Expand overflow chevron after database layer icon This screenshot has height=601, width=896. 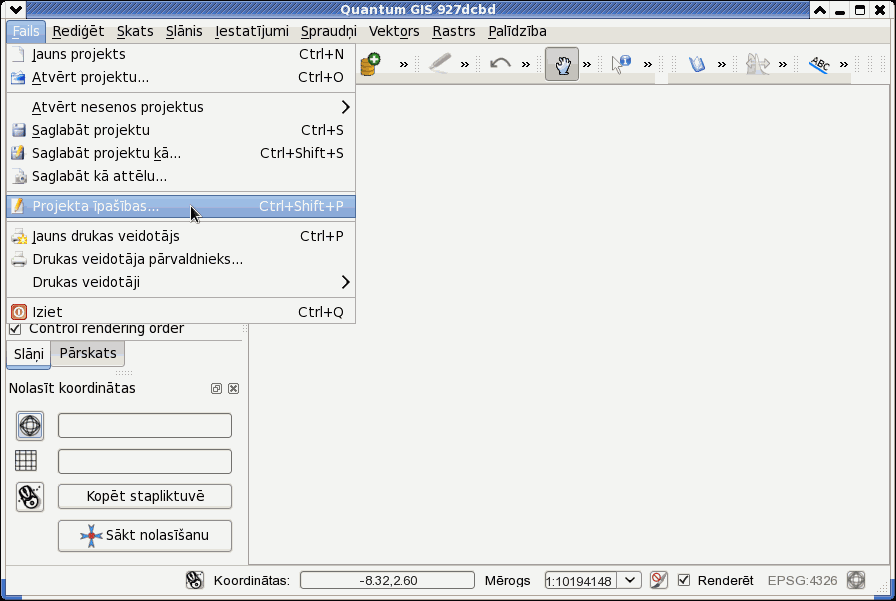click(404, 65)
